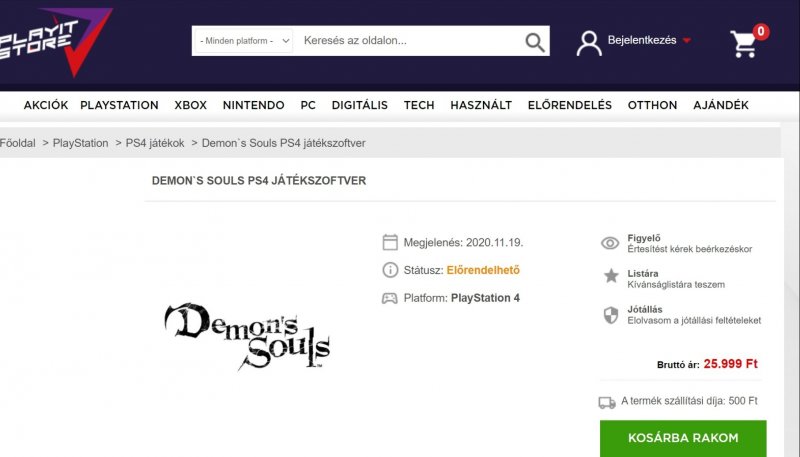800x457 pixels.
Task: Open the shopping cart icon
Action: [x=744, y=44]
